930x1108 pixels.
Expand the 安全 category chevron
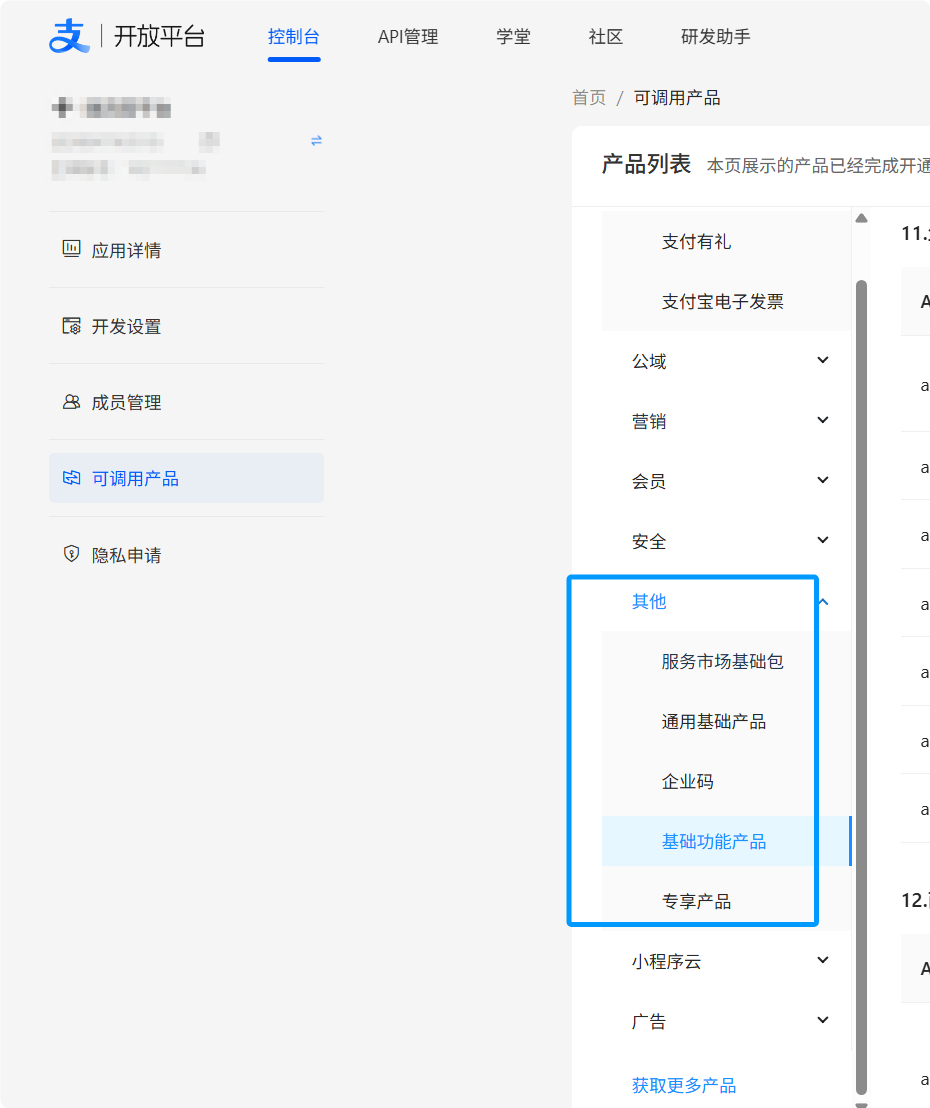(x=823, y=540)
